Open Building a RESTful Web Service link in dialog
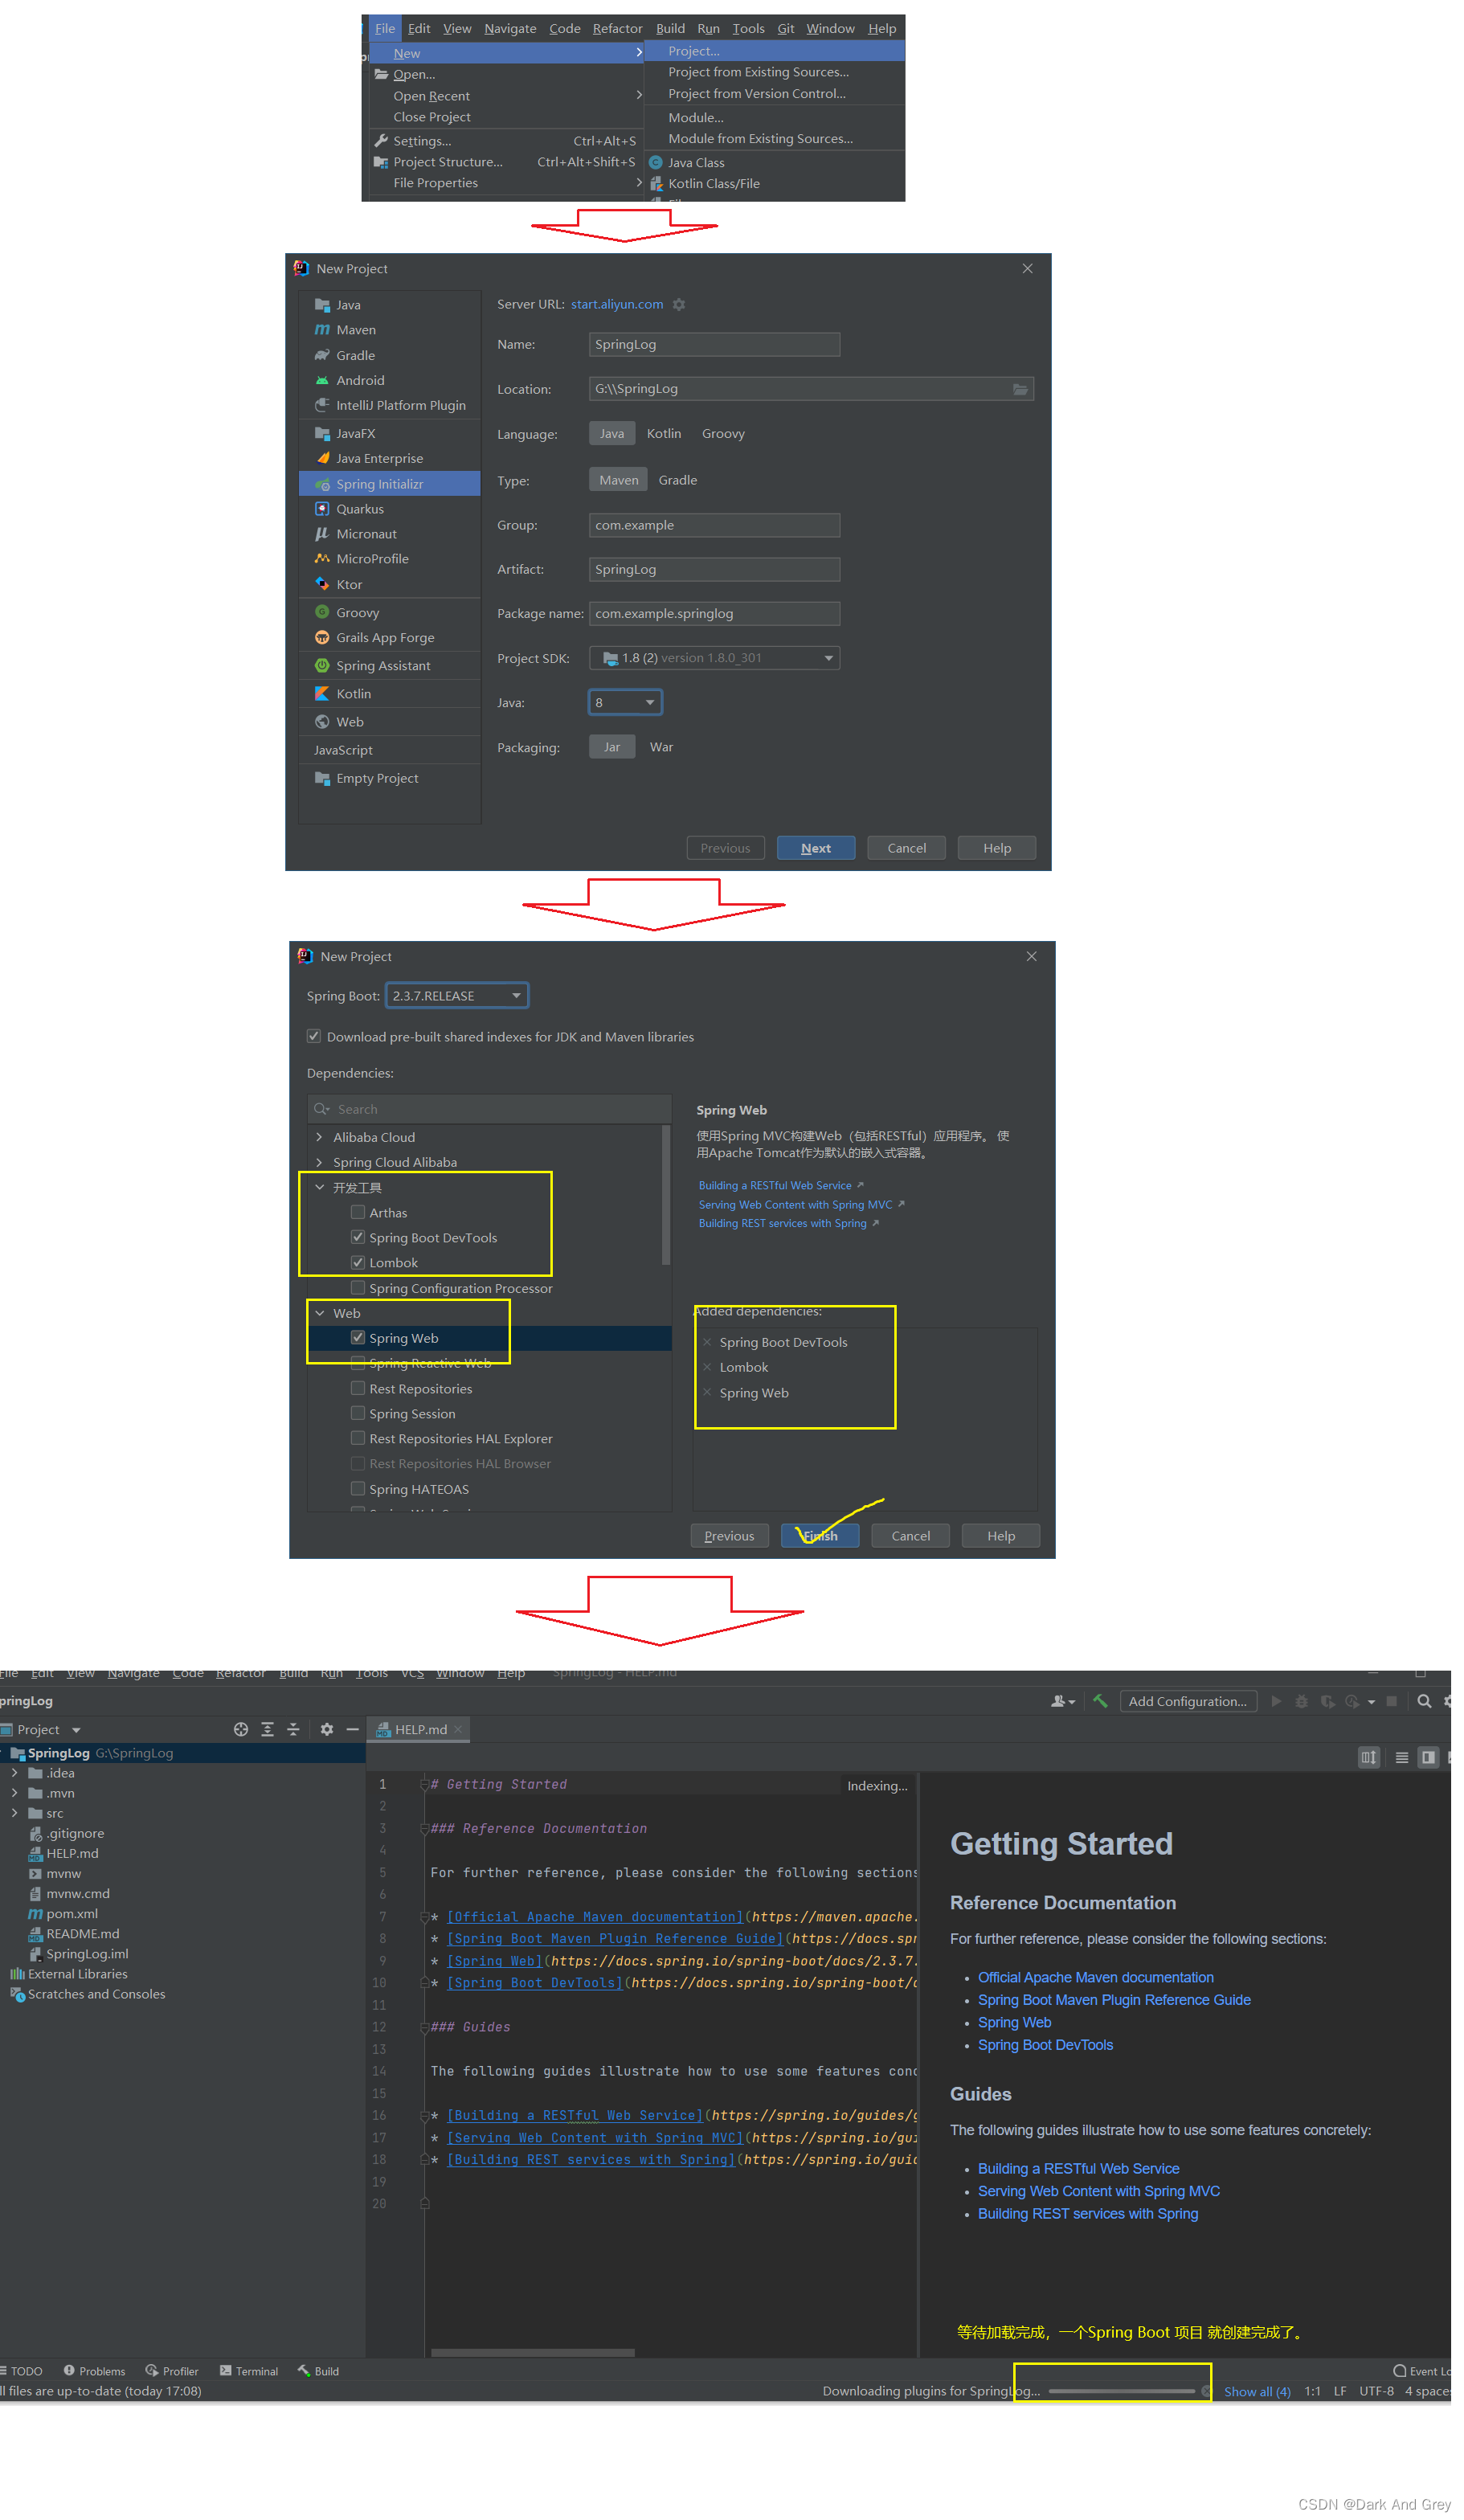This screenshot has width=1464, height=2520. click(x=775, y=1186)
